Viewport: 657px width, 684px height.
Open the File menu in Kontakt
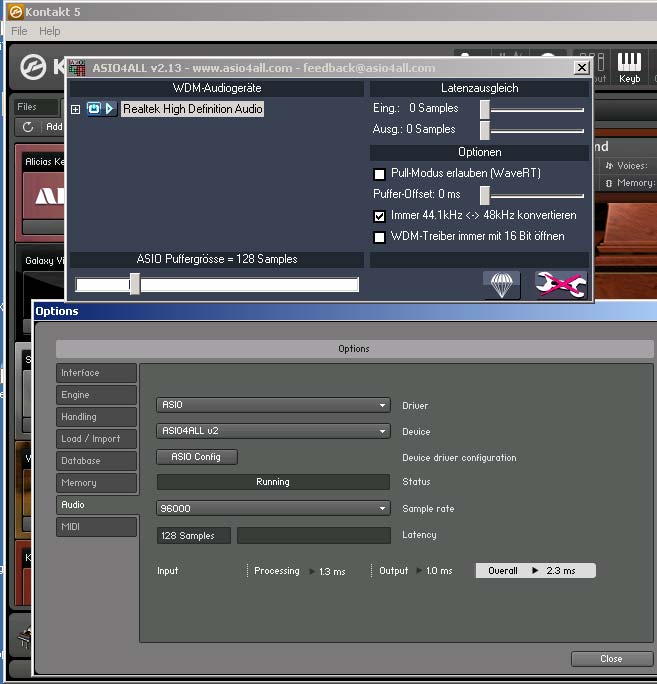[x=19, y=32]
